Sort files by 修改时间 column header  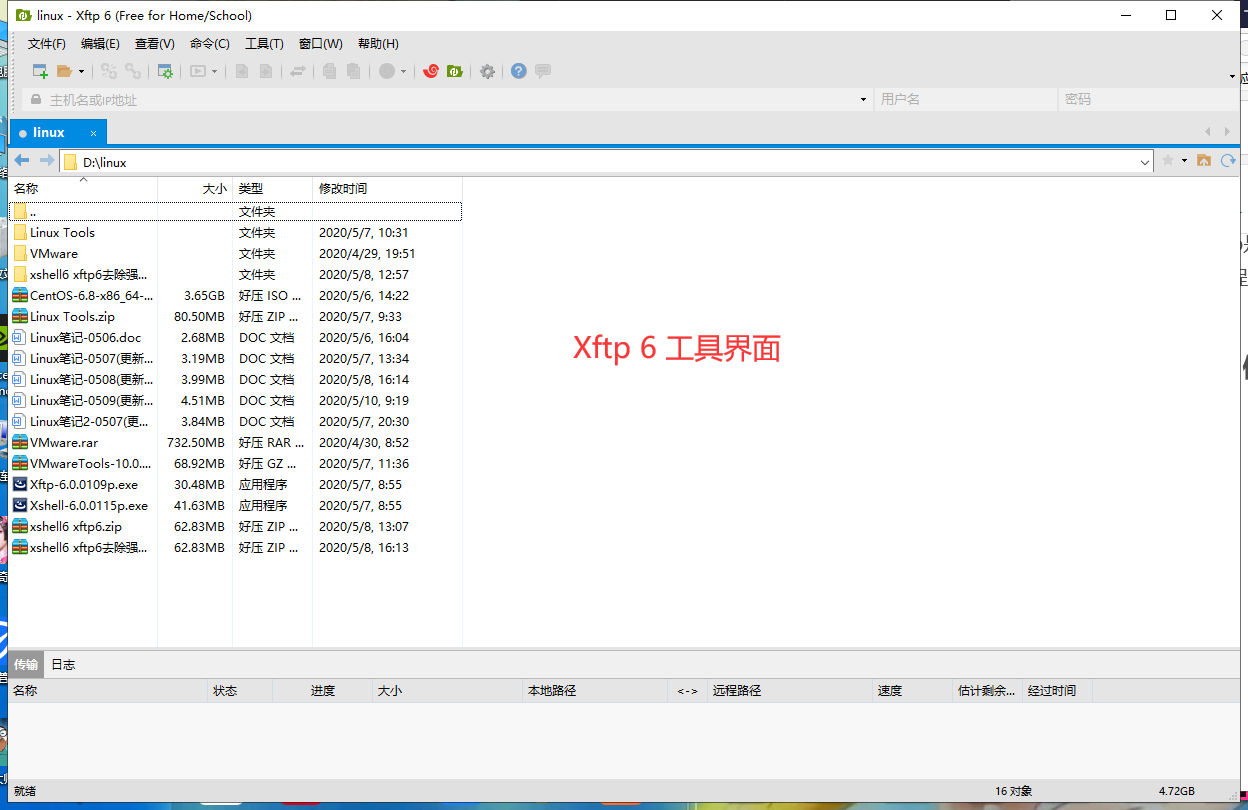(387, 188)
